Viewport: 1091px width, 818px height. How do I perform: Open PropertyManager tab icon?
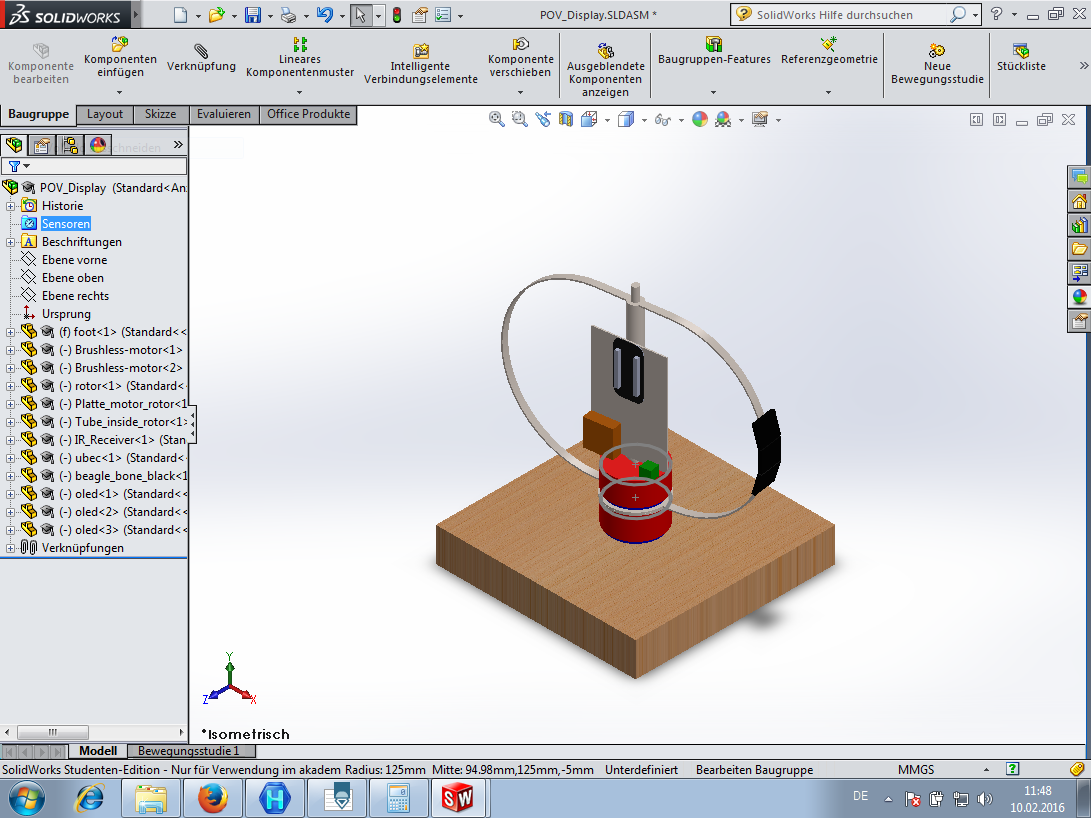(x=42, y=145)
